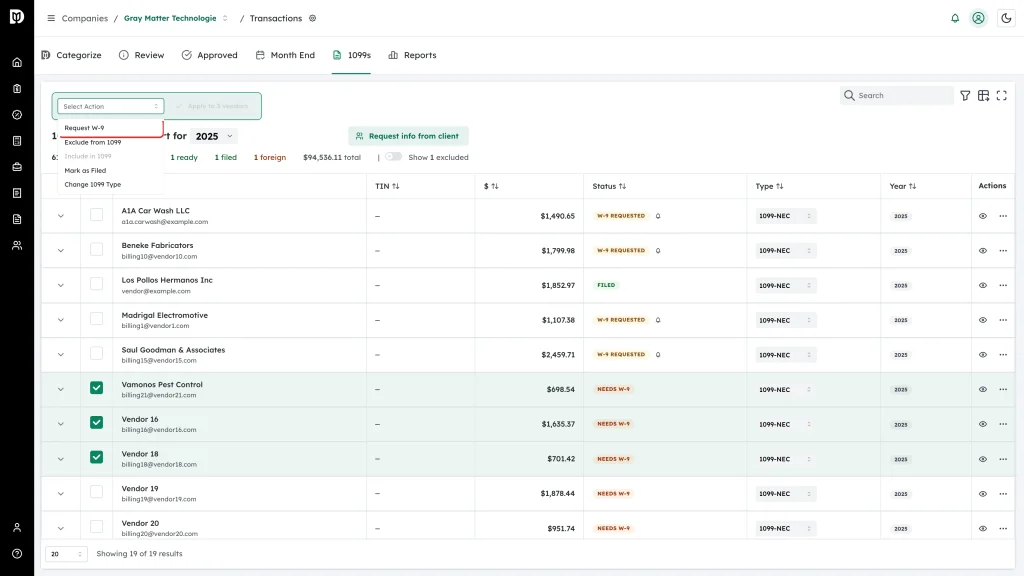Filter by 1 filed vendors
The height and width of the screenshot is (576, 1024).
click(x=226, y=157)
